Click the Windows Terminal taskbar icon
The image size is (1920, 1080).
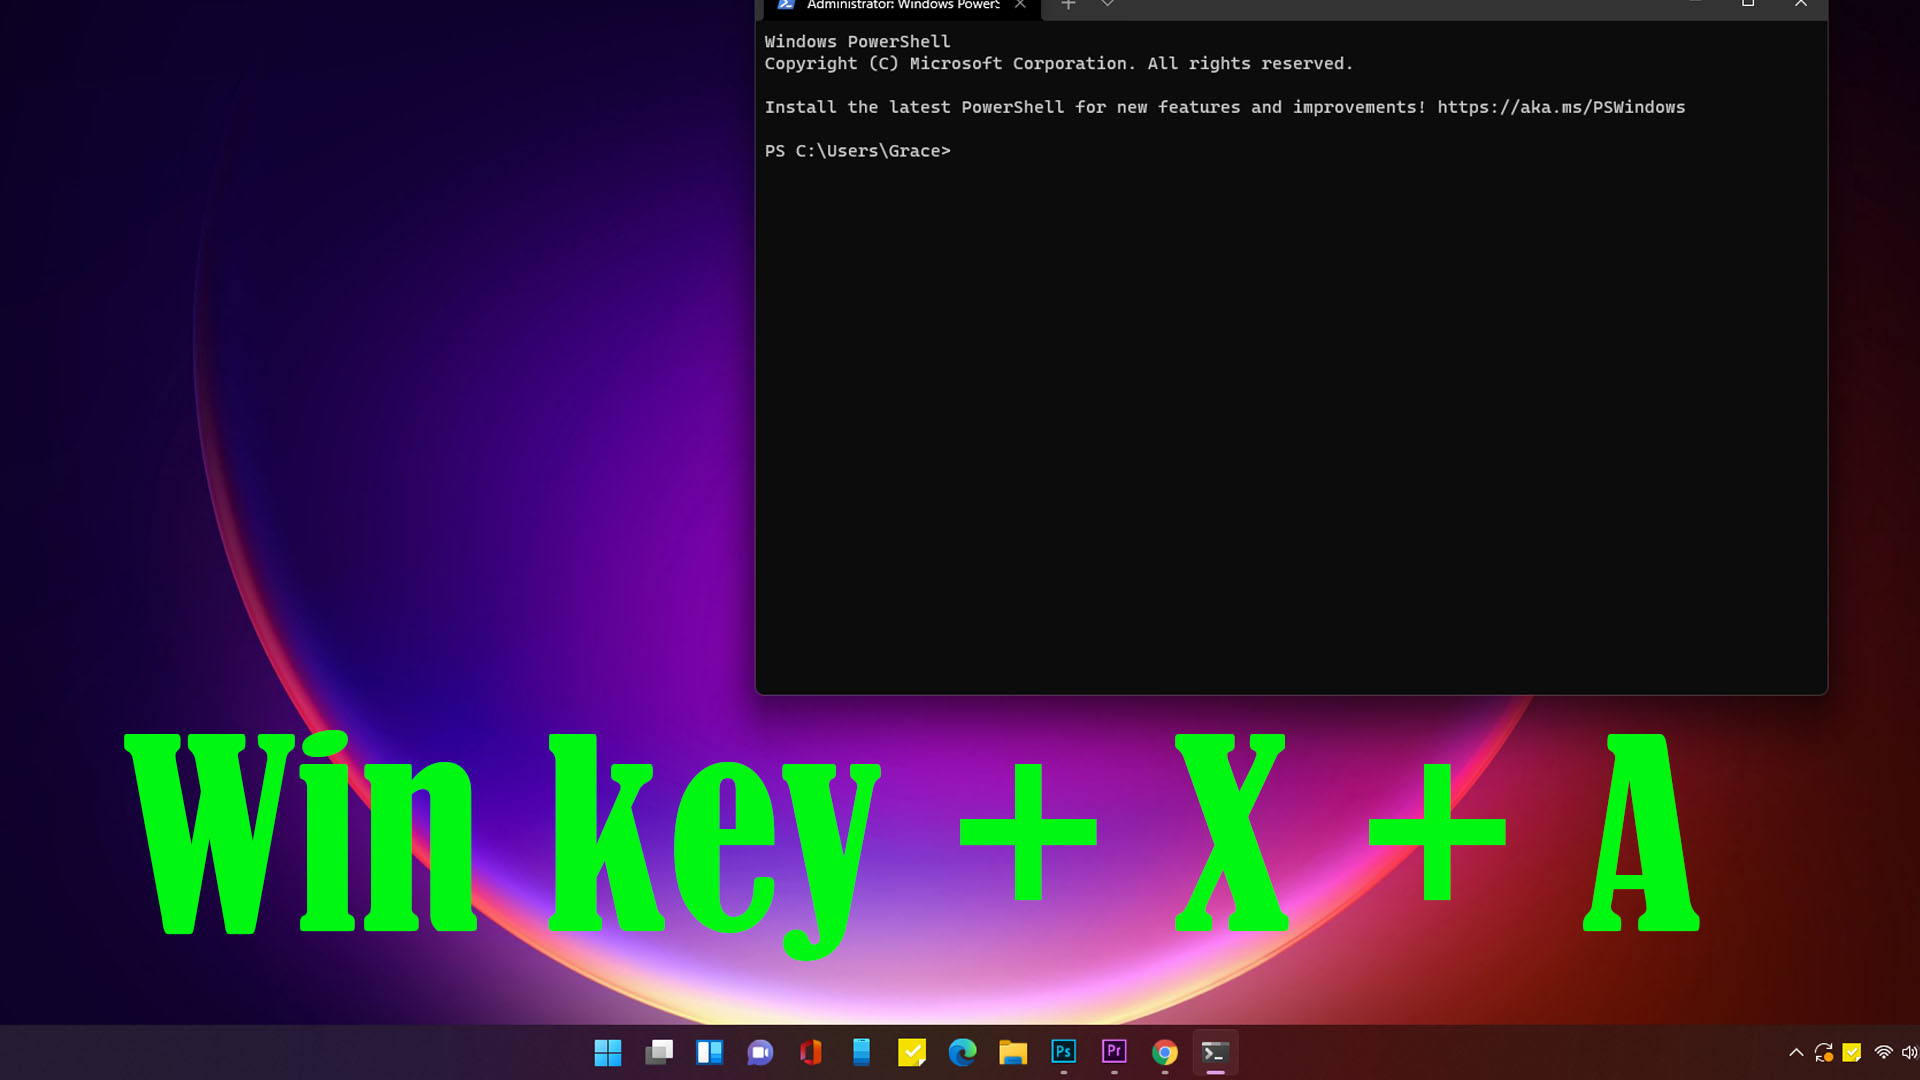coord(1215,1052)
